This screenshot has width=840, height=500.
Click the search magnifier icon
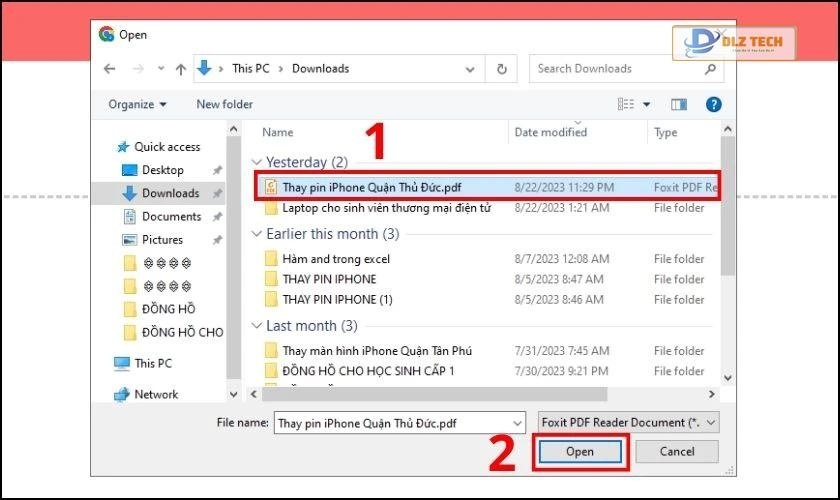click(x=711, y=69)
